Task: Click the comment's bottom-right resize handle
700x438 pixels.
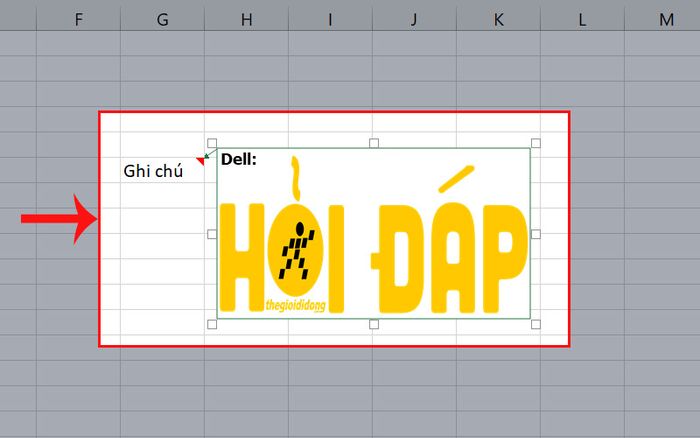Action: point(536,324)
